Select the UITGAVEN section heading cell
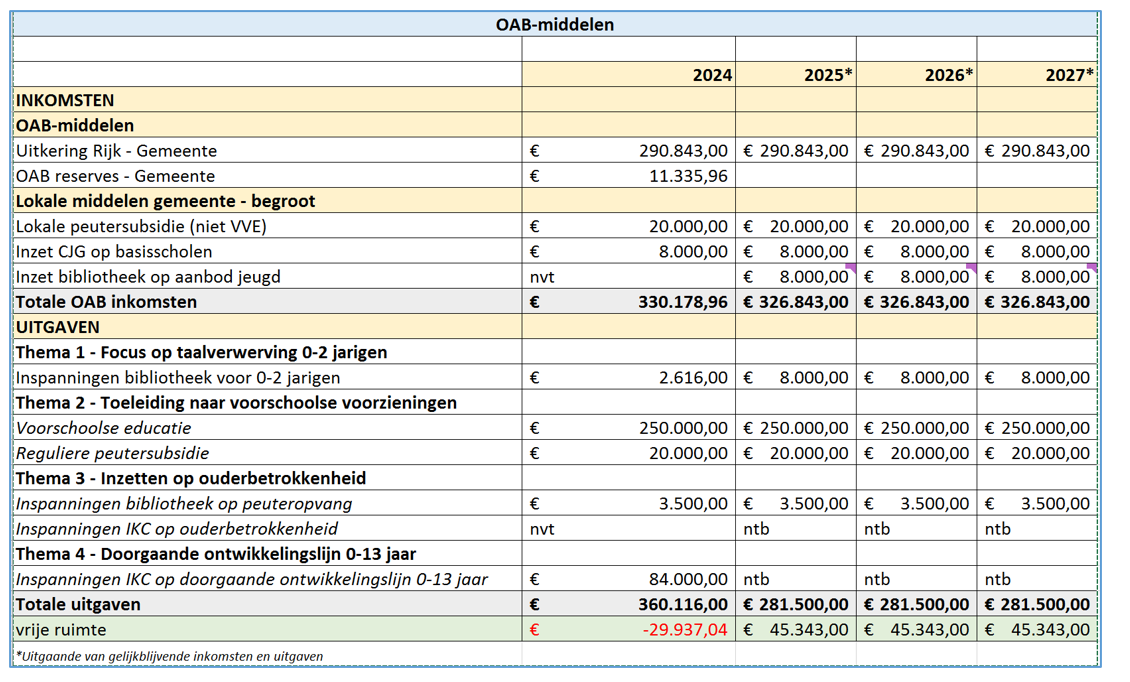Viewport: 1130px width, 682px height. pyautogui.click(x=266, y=327)
